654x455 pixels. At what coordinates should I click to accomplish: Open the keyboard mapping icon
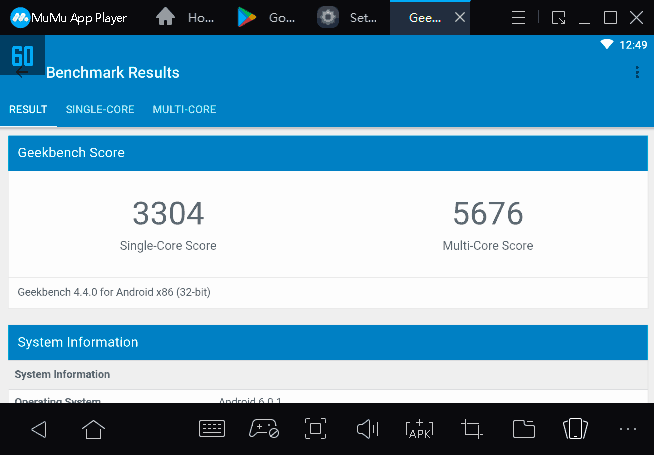[x=212, y=429]
